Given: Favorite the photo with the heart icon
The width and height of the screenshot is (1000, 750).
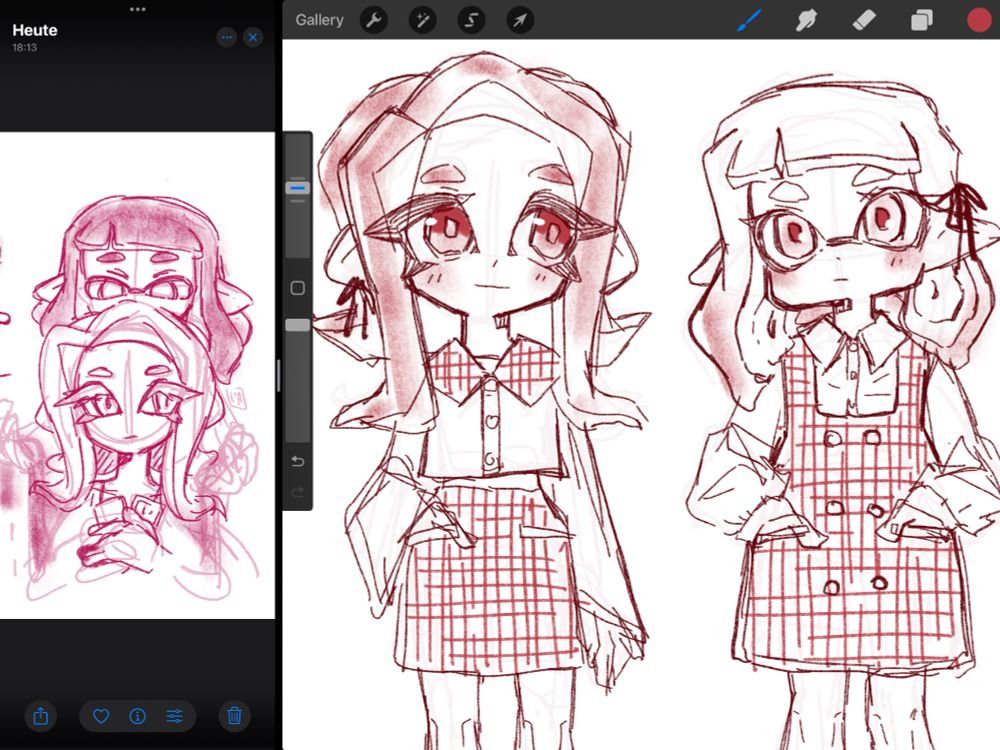Looking at the screenshot, I should coord(100,716).
